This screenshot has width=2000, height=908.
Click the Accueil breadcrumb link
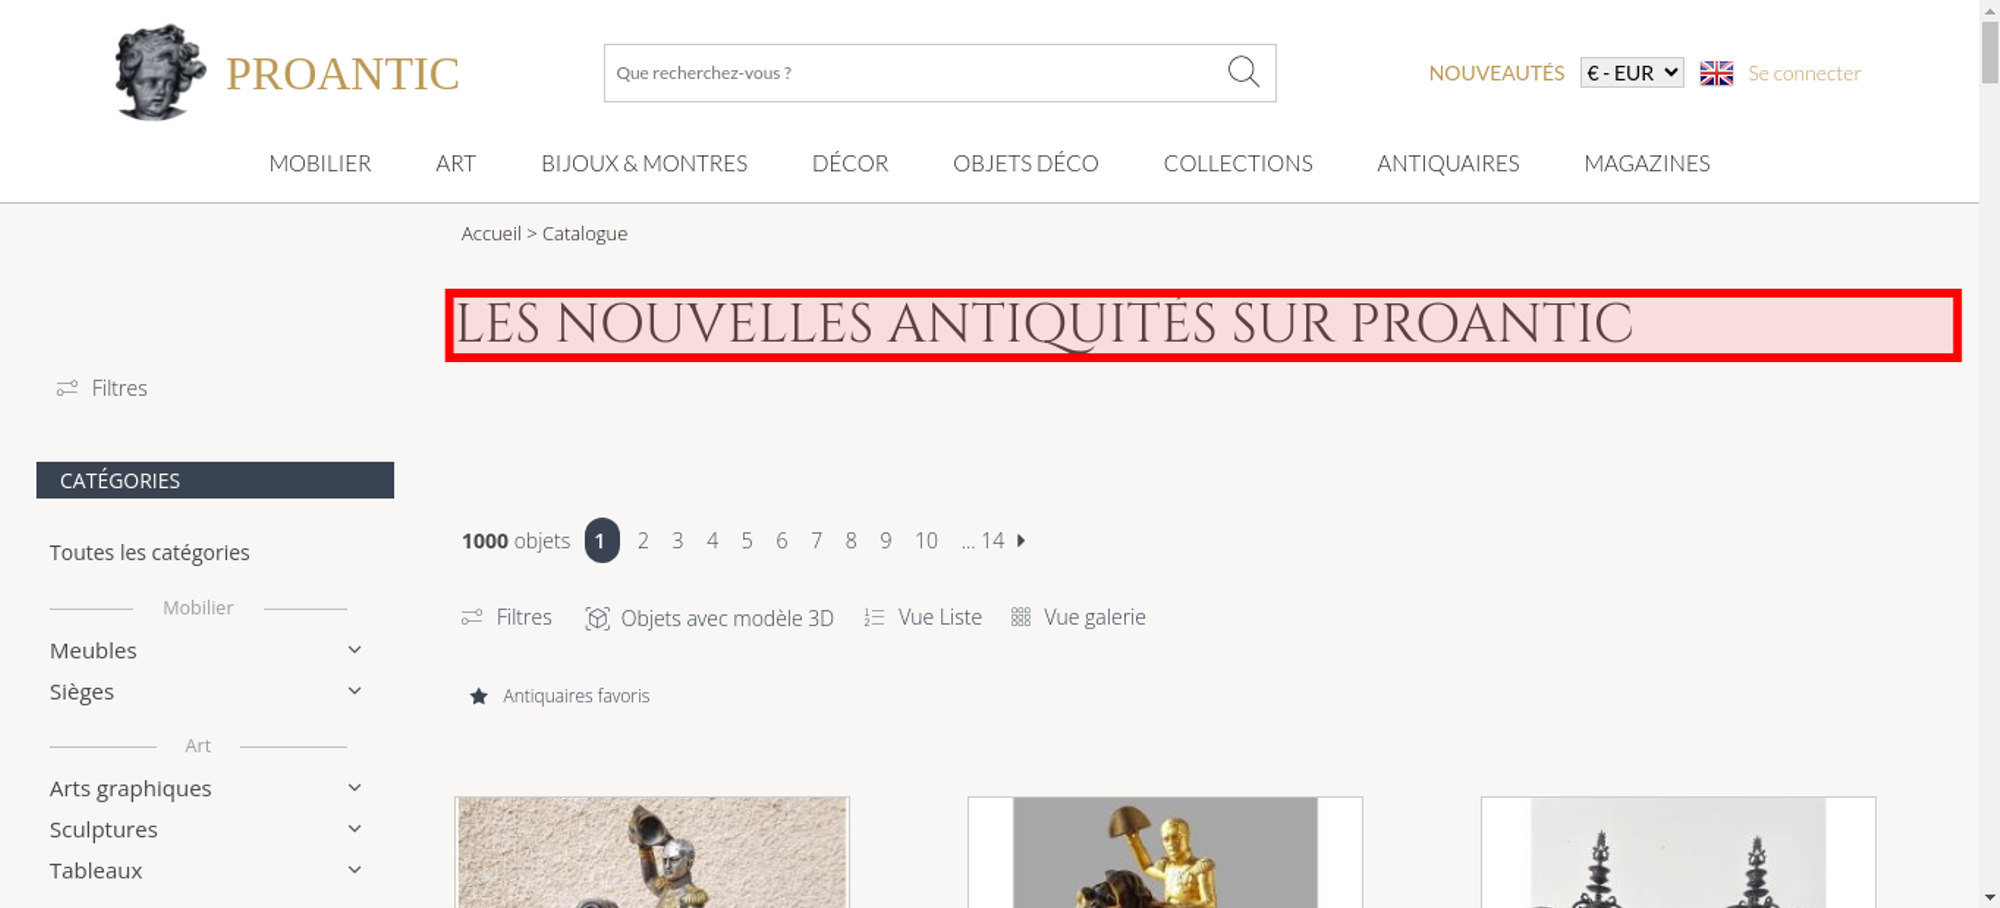tap(491, 233)
